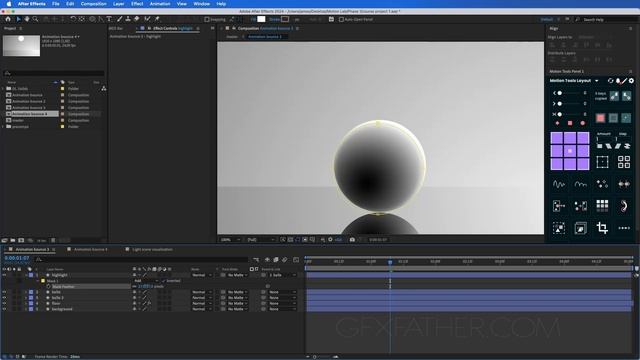Select the Clone Stamp tool

pyautogui.click(x=128, y=19)
